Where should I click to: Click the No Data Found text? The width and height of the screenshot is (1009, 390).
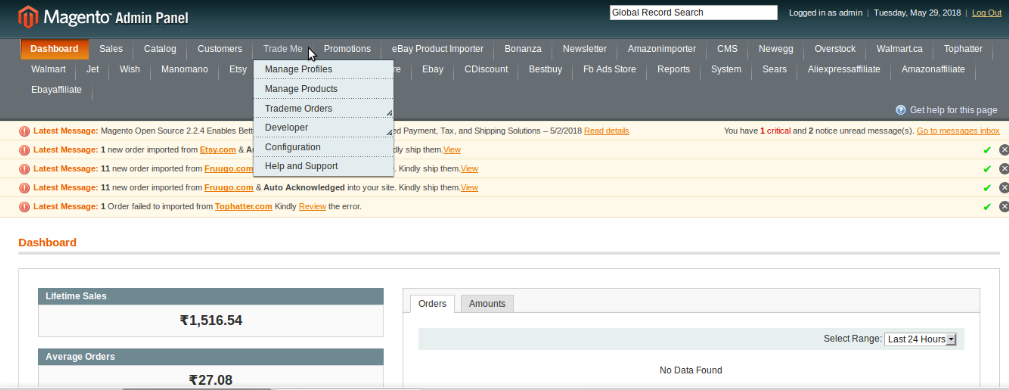[x=690, y=370]
